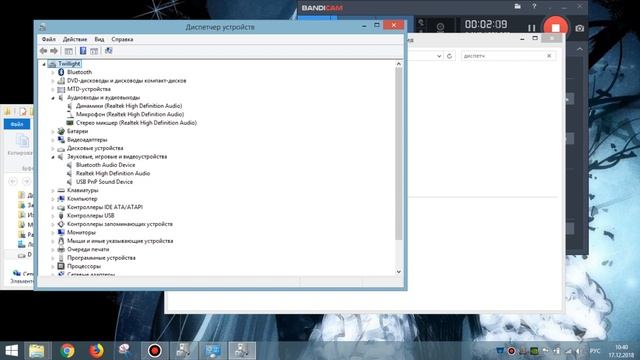Click the scan for hardware changes icon
The height and width of the screenshot is (360, 640).
click(108, 51)
